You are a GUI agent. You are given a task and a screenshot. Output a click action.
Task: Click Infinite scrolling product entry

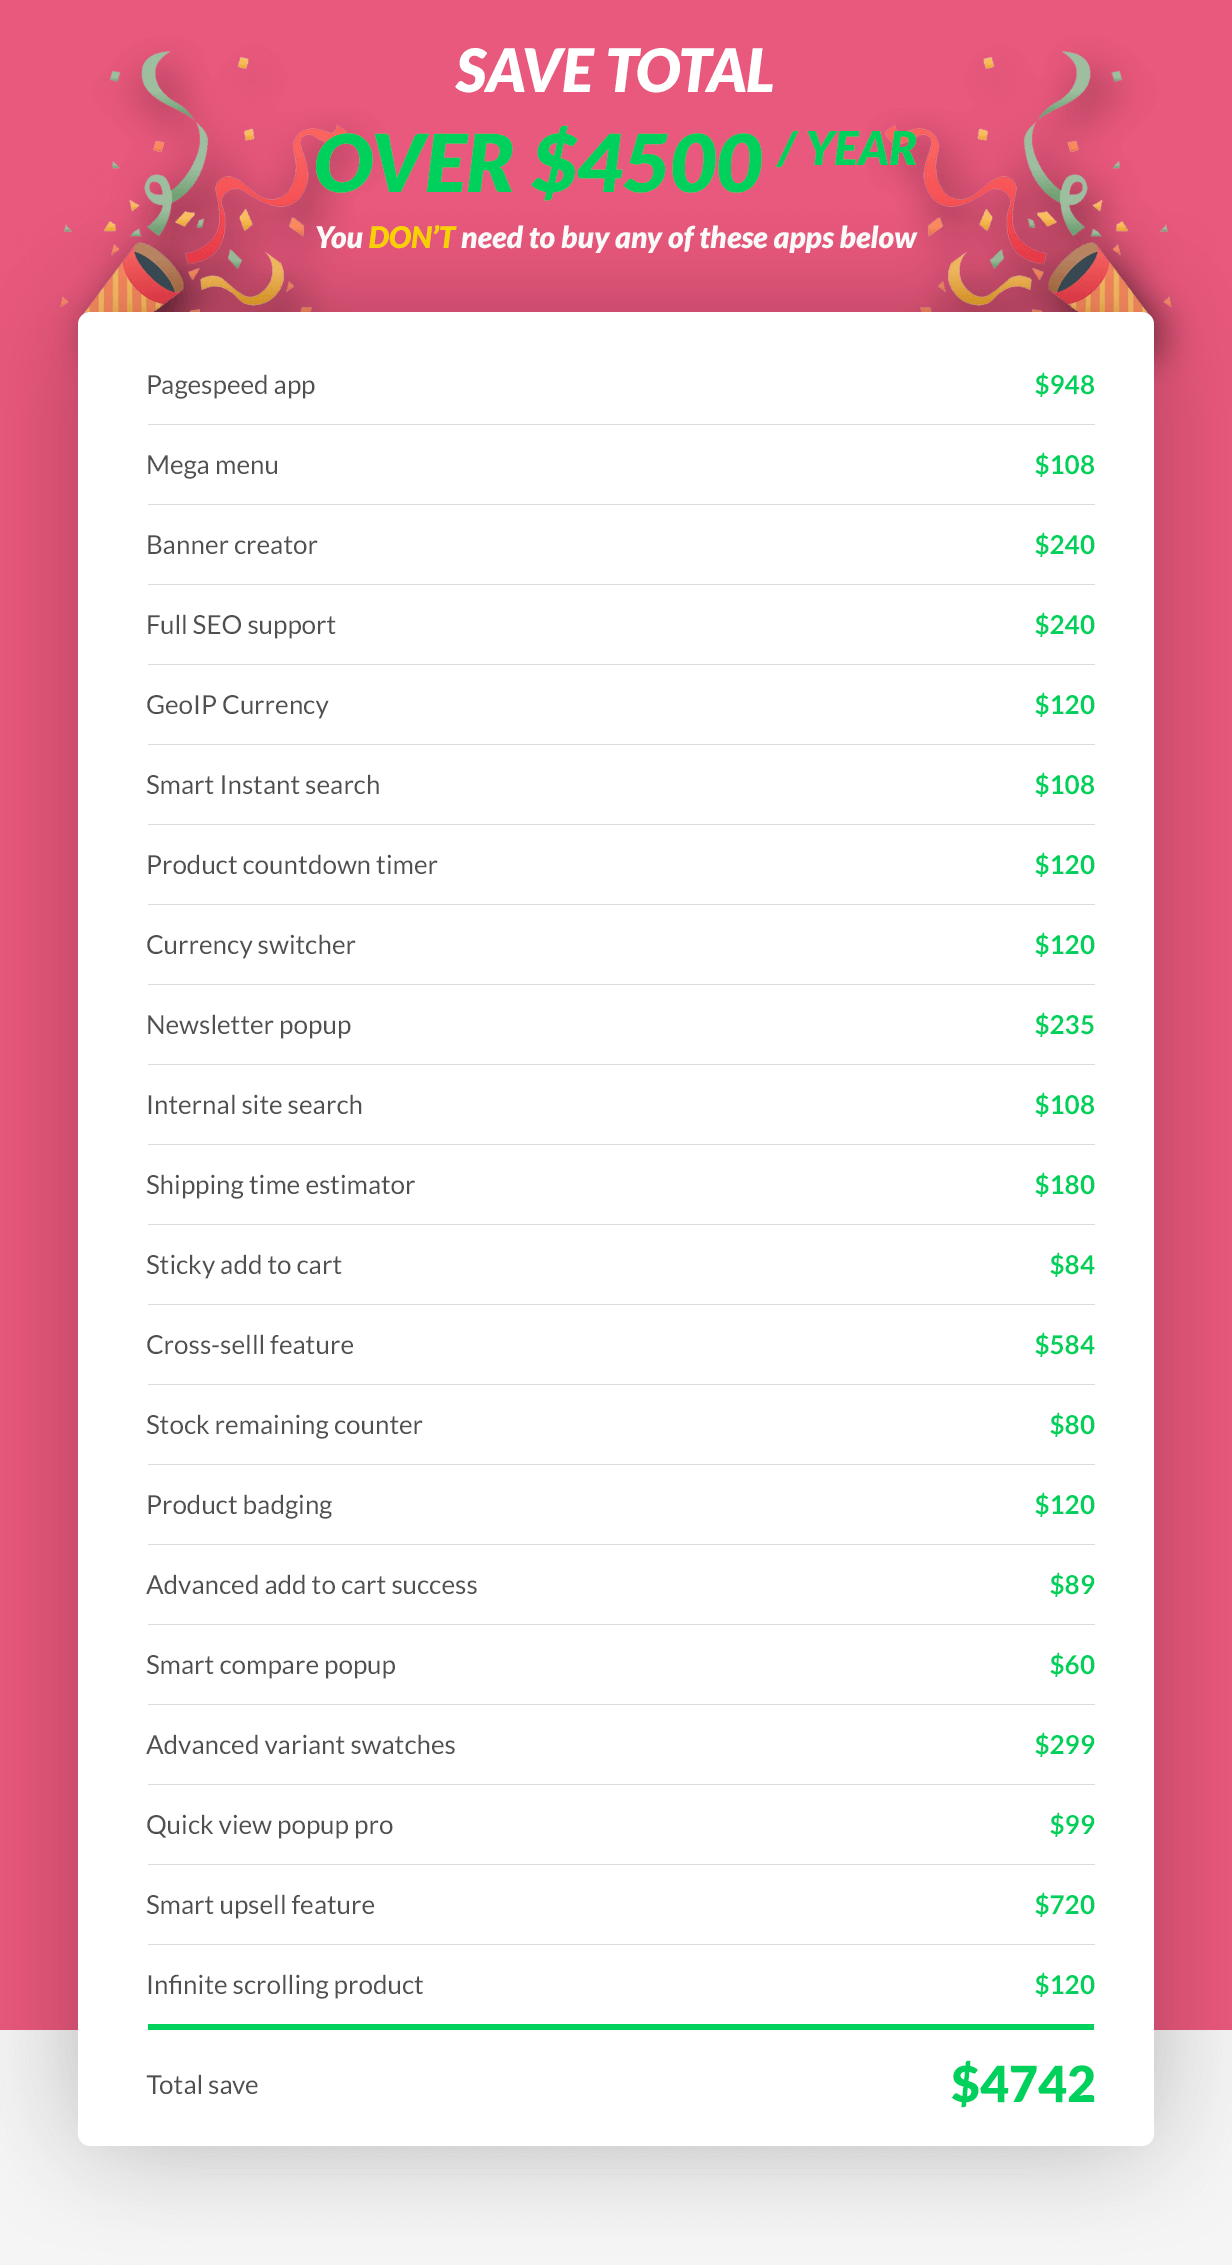tap(621, 1985)
